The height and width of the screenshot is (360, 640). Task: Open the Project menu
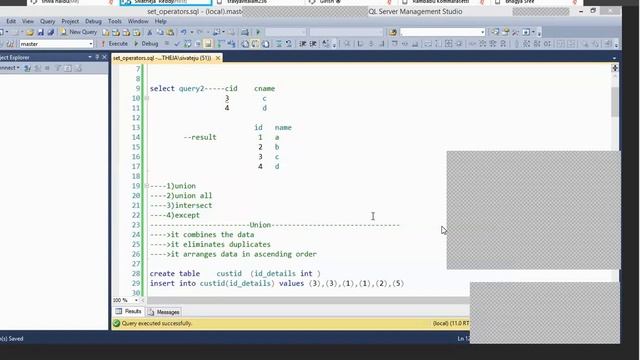[x=70, y=21]
